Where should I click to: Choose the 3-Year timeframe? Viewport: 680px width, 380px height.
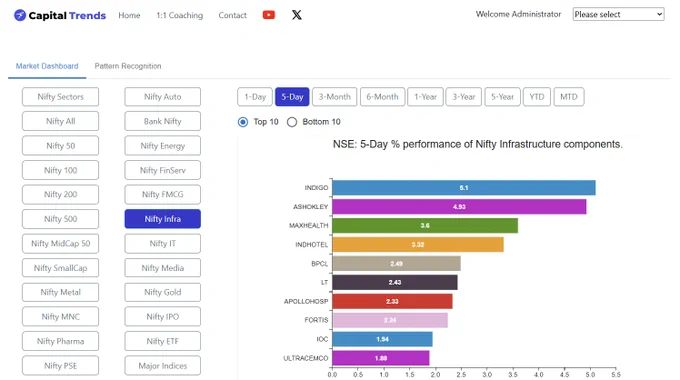pos(464,97)
